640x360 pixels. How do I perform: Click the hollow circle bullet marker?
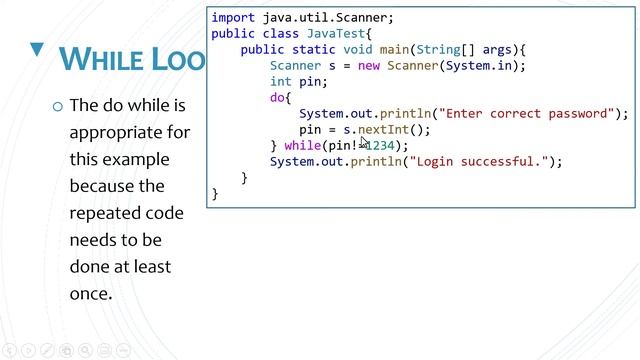[x=58, y=107]
